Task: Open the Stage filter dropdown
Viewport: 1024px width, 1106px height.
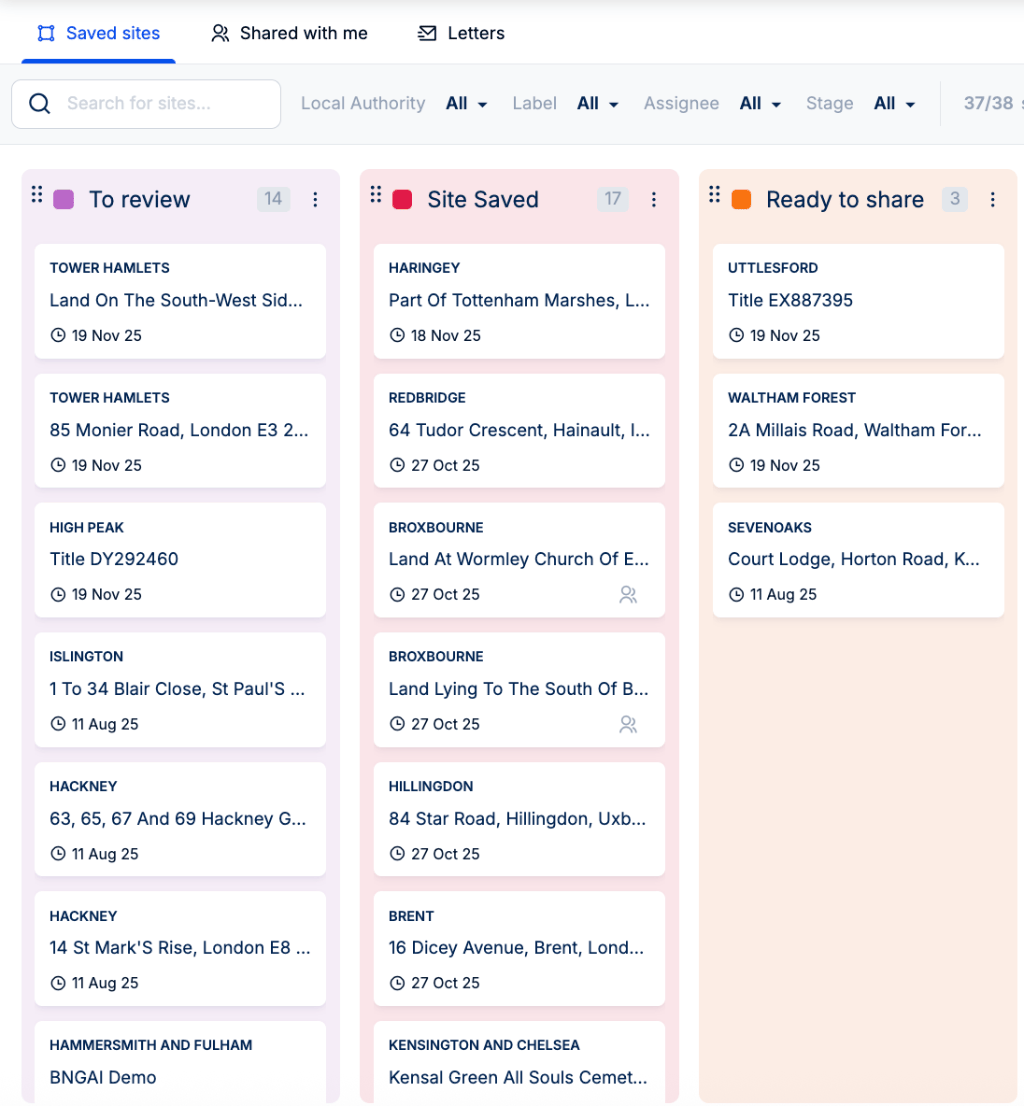Action: (894, 104)
